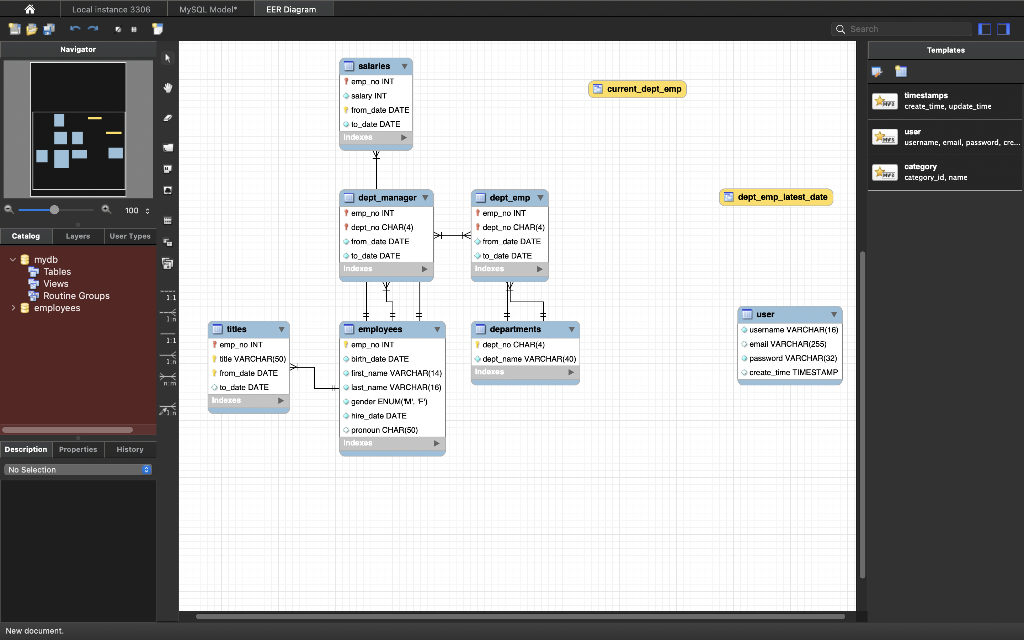Screen dimensions: 1024x640
Task: Select the Eraser tool
Action: (x=168, y=117)
